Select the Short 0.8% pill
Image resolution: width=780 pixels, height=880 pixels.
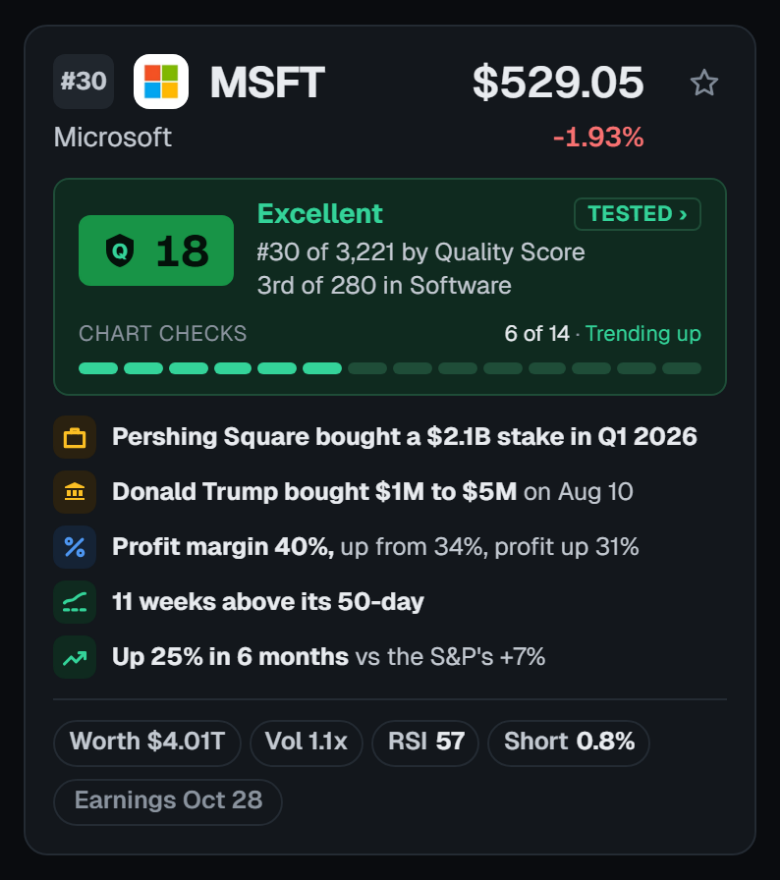pos(568,742)
